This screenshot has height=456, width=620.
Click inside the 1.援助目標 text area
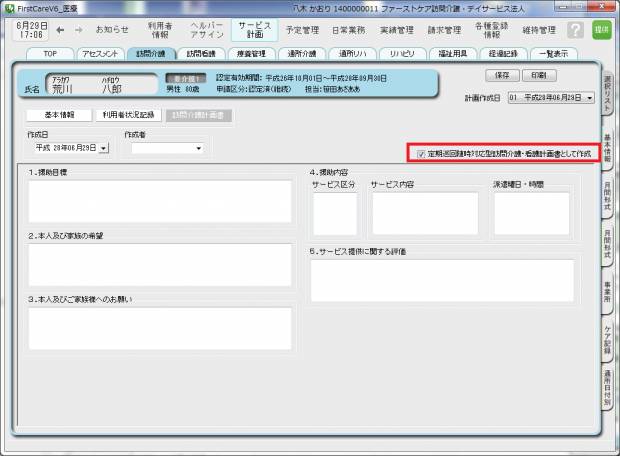160,200
